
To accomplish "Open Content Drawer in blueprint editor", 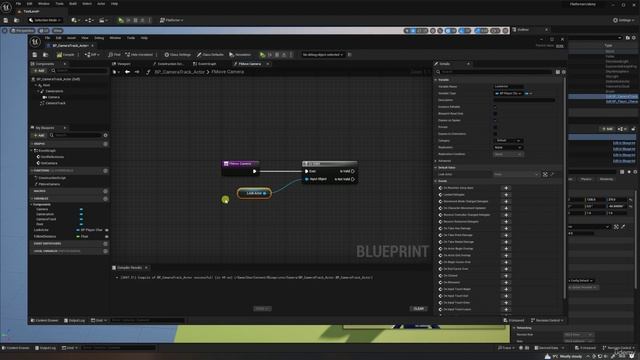I will click(x=45, y=320).
